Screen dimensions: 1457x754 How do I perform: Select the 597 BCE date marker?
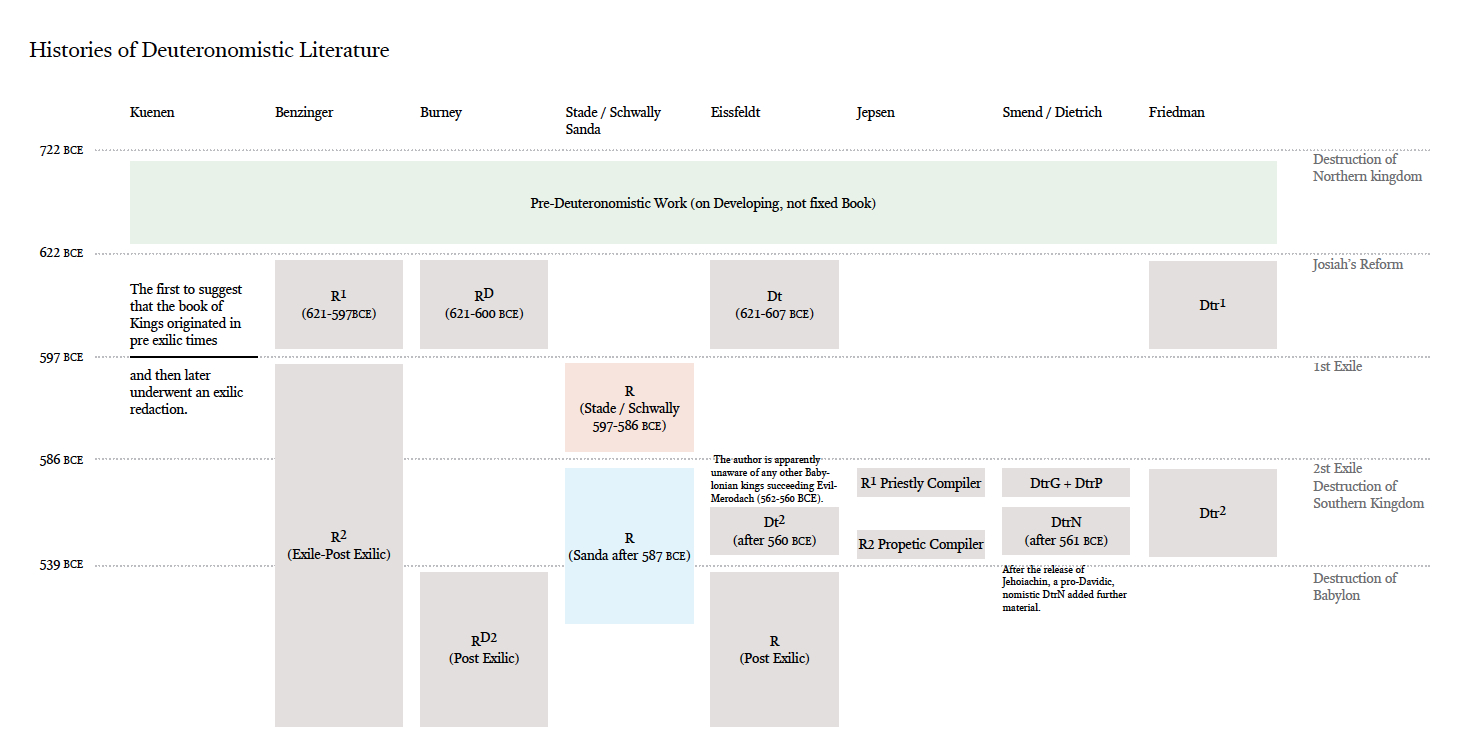61,357
